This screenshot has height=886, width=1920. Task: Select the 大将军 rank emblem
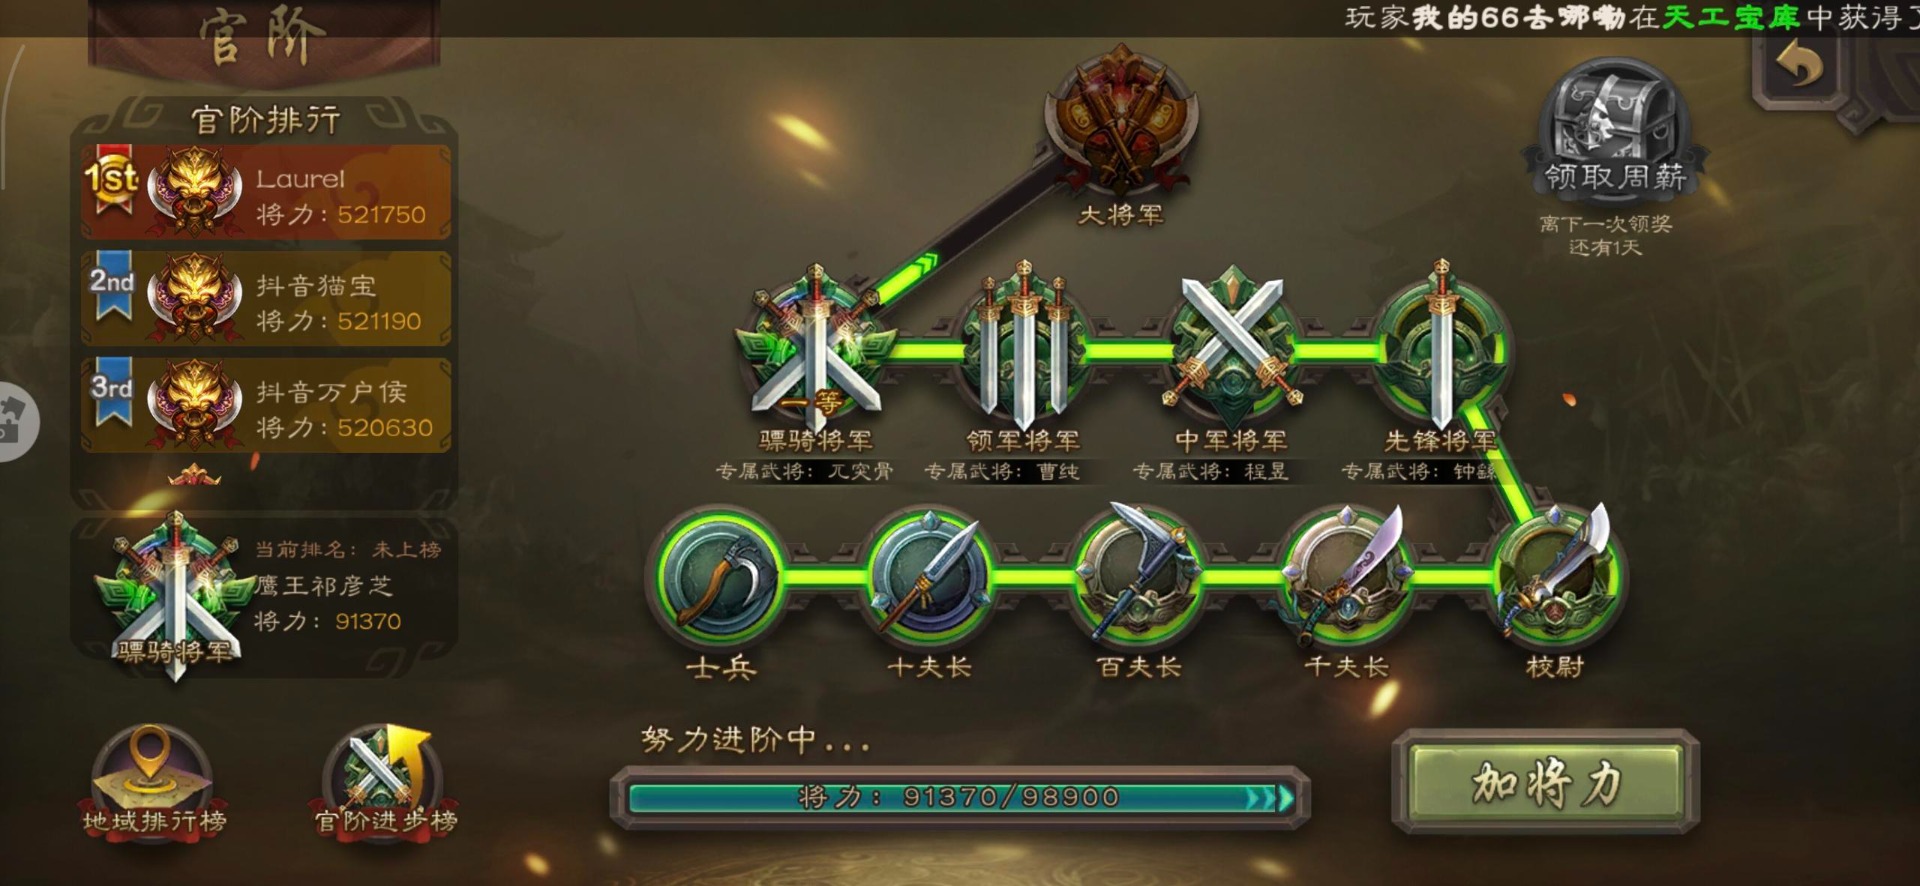pyautogui.click(x=1120, y=120)
